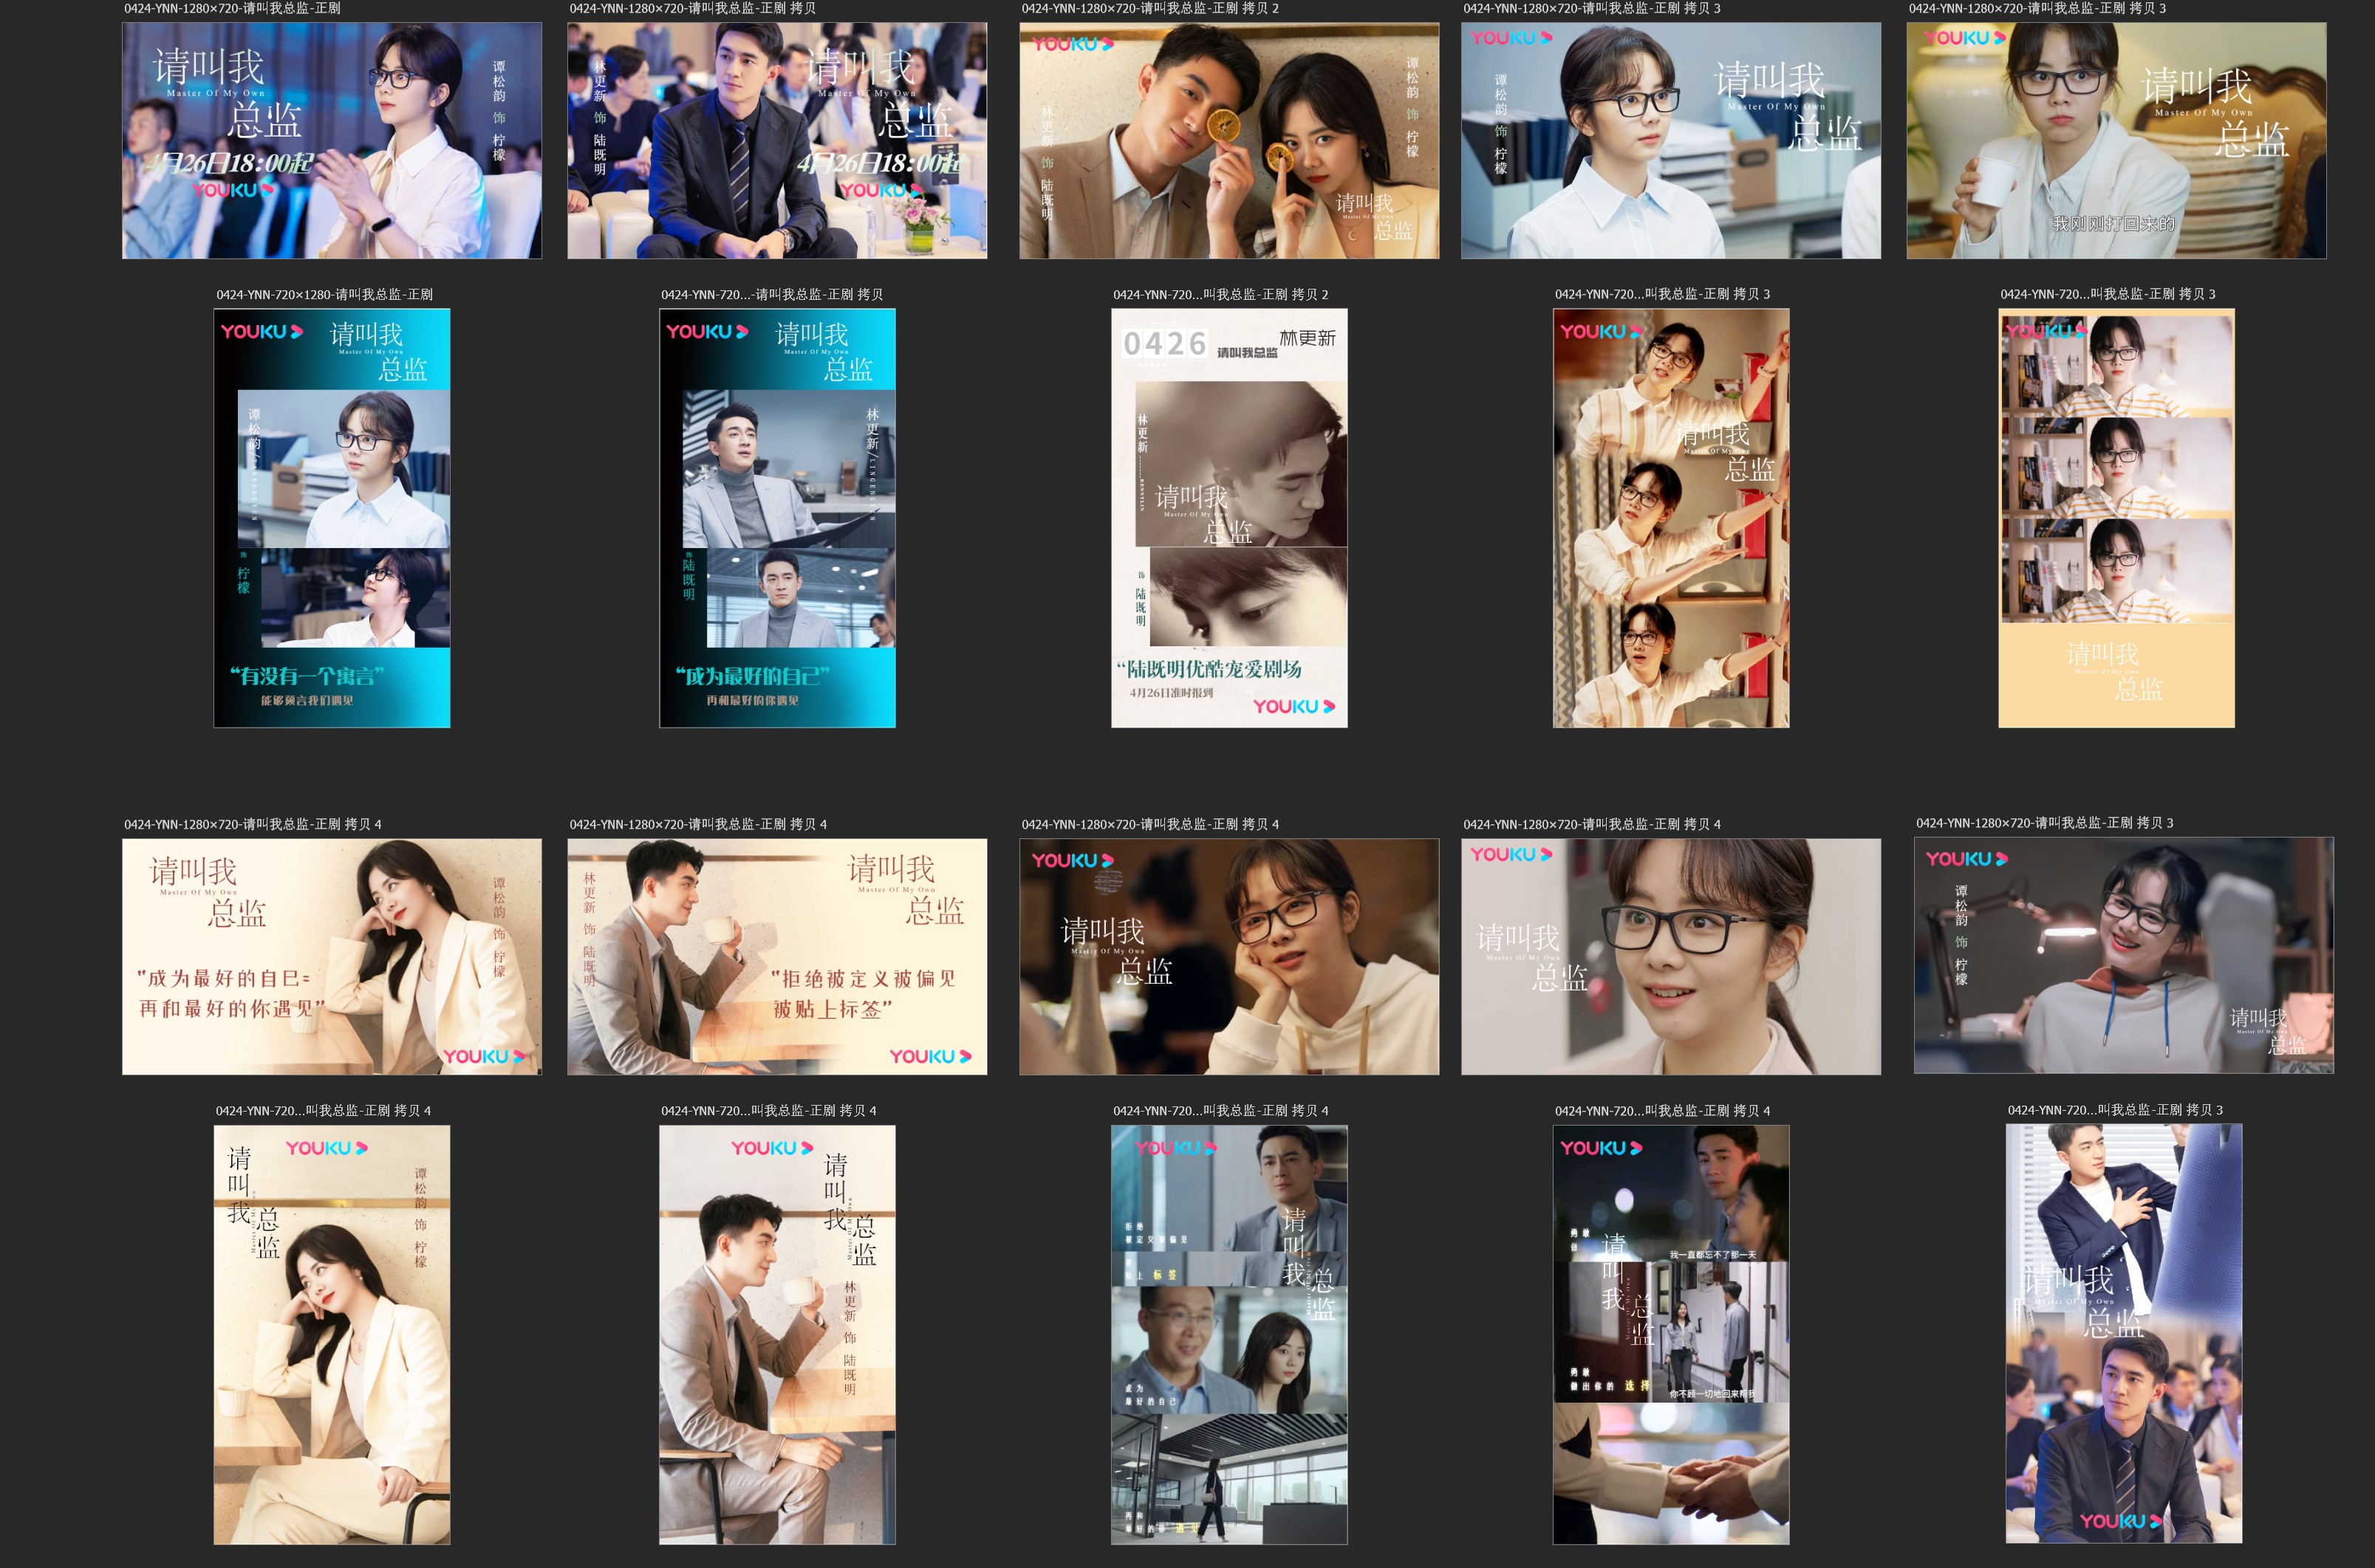Select the artboard of the hoodie woman resting her chin
This screenshot has width=2375, height=1568.
click(1229, 957)
